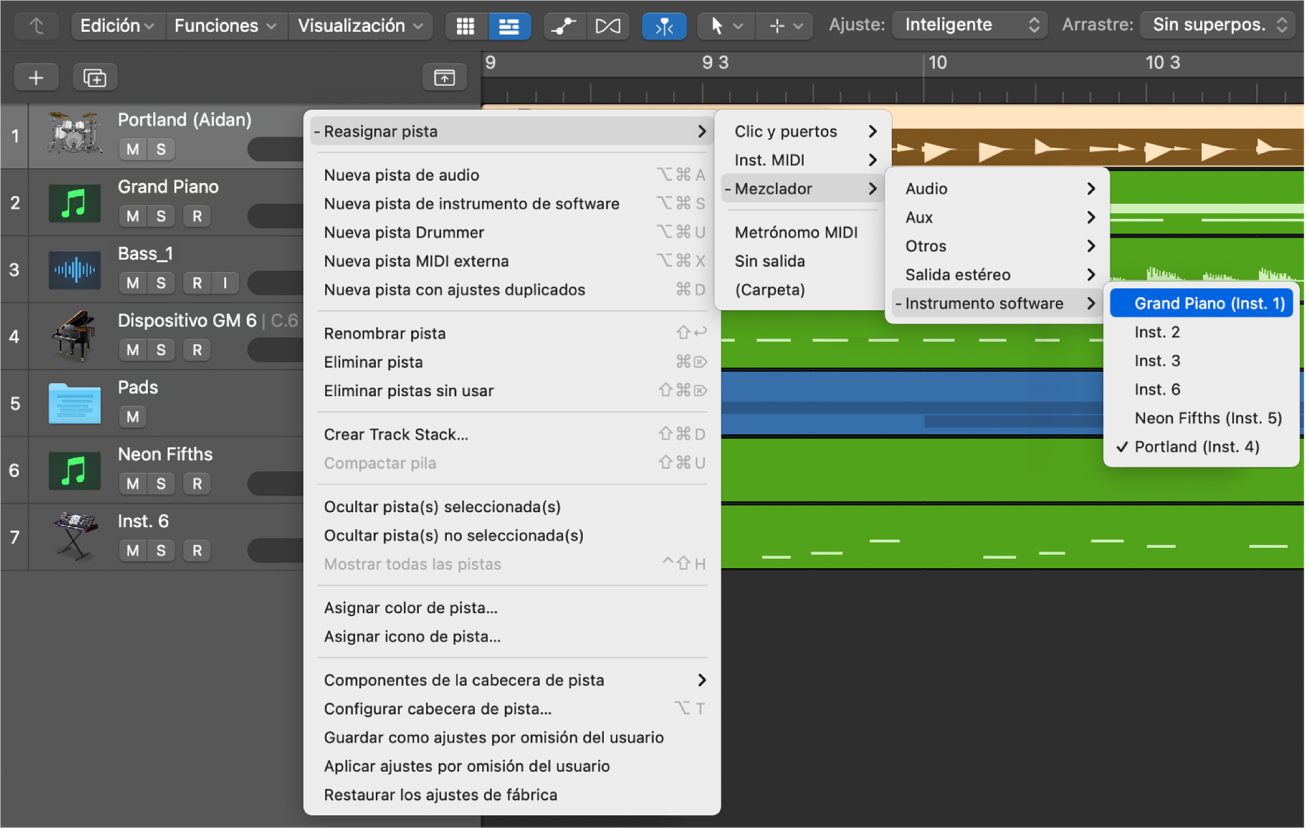Viewport: 1309px width, 830px height.
Task: Expand the Clic y puertos submenu
Action: (803, 132)
